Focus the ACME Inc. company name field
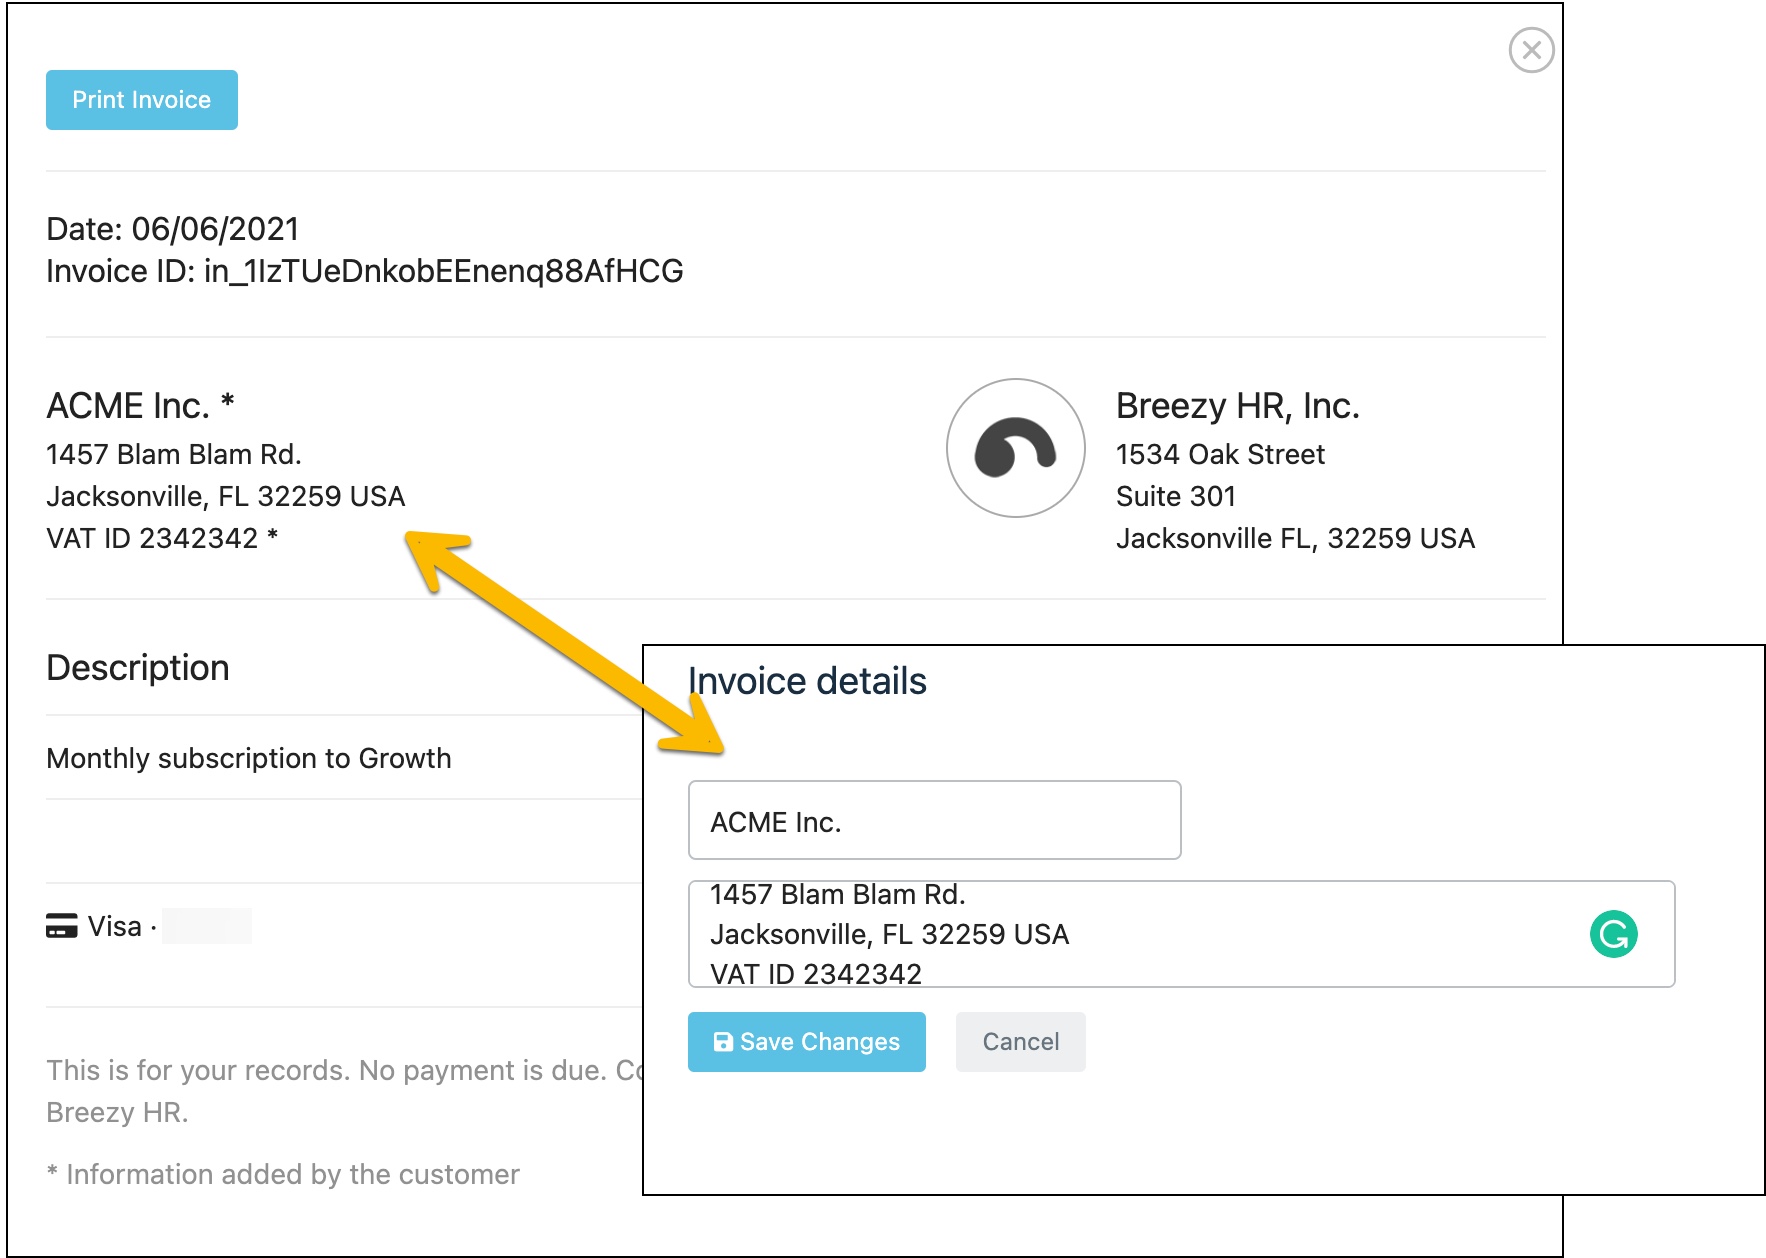1766x1258 pixels. [935, 820]
